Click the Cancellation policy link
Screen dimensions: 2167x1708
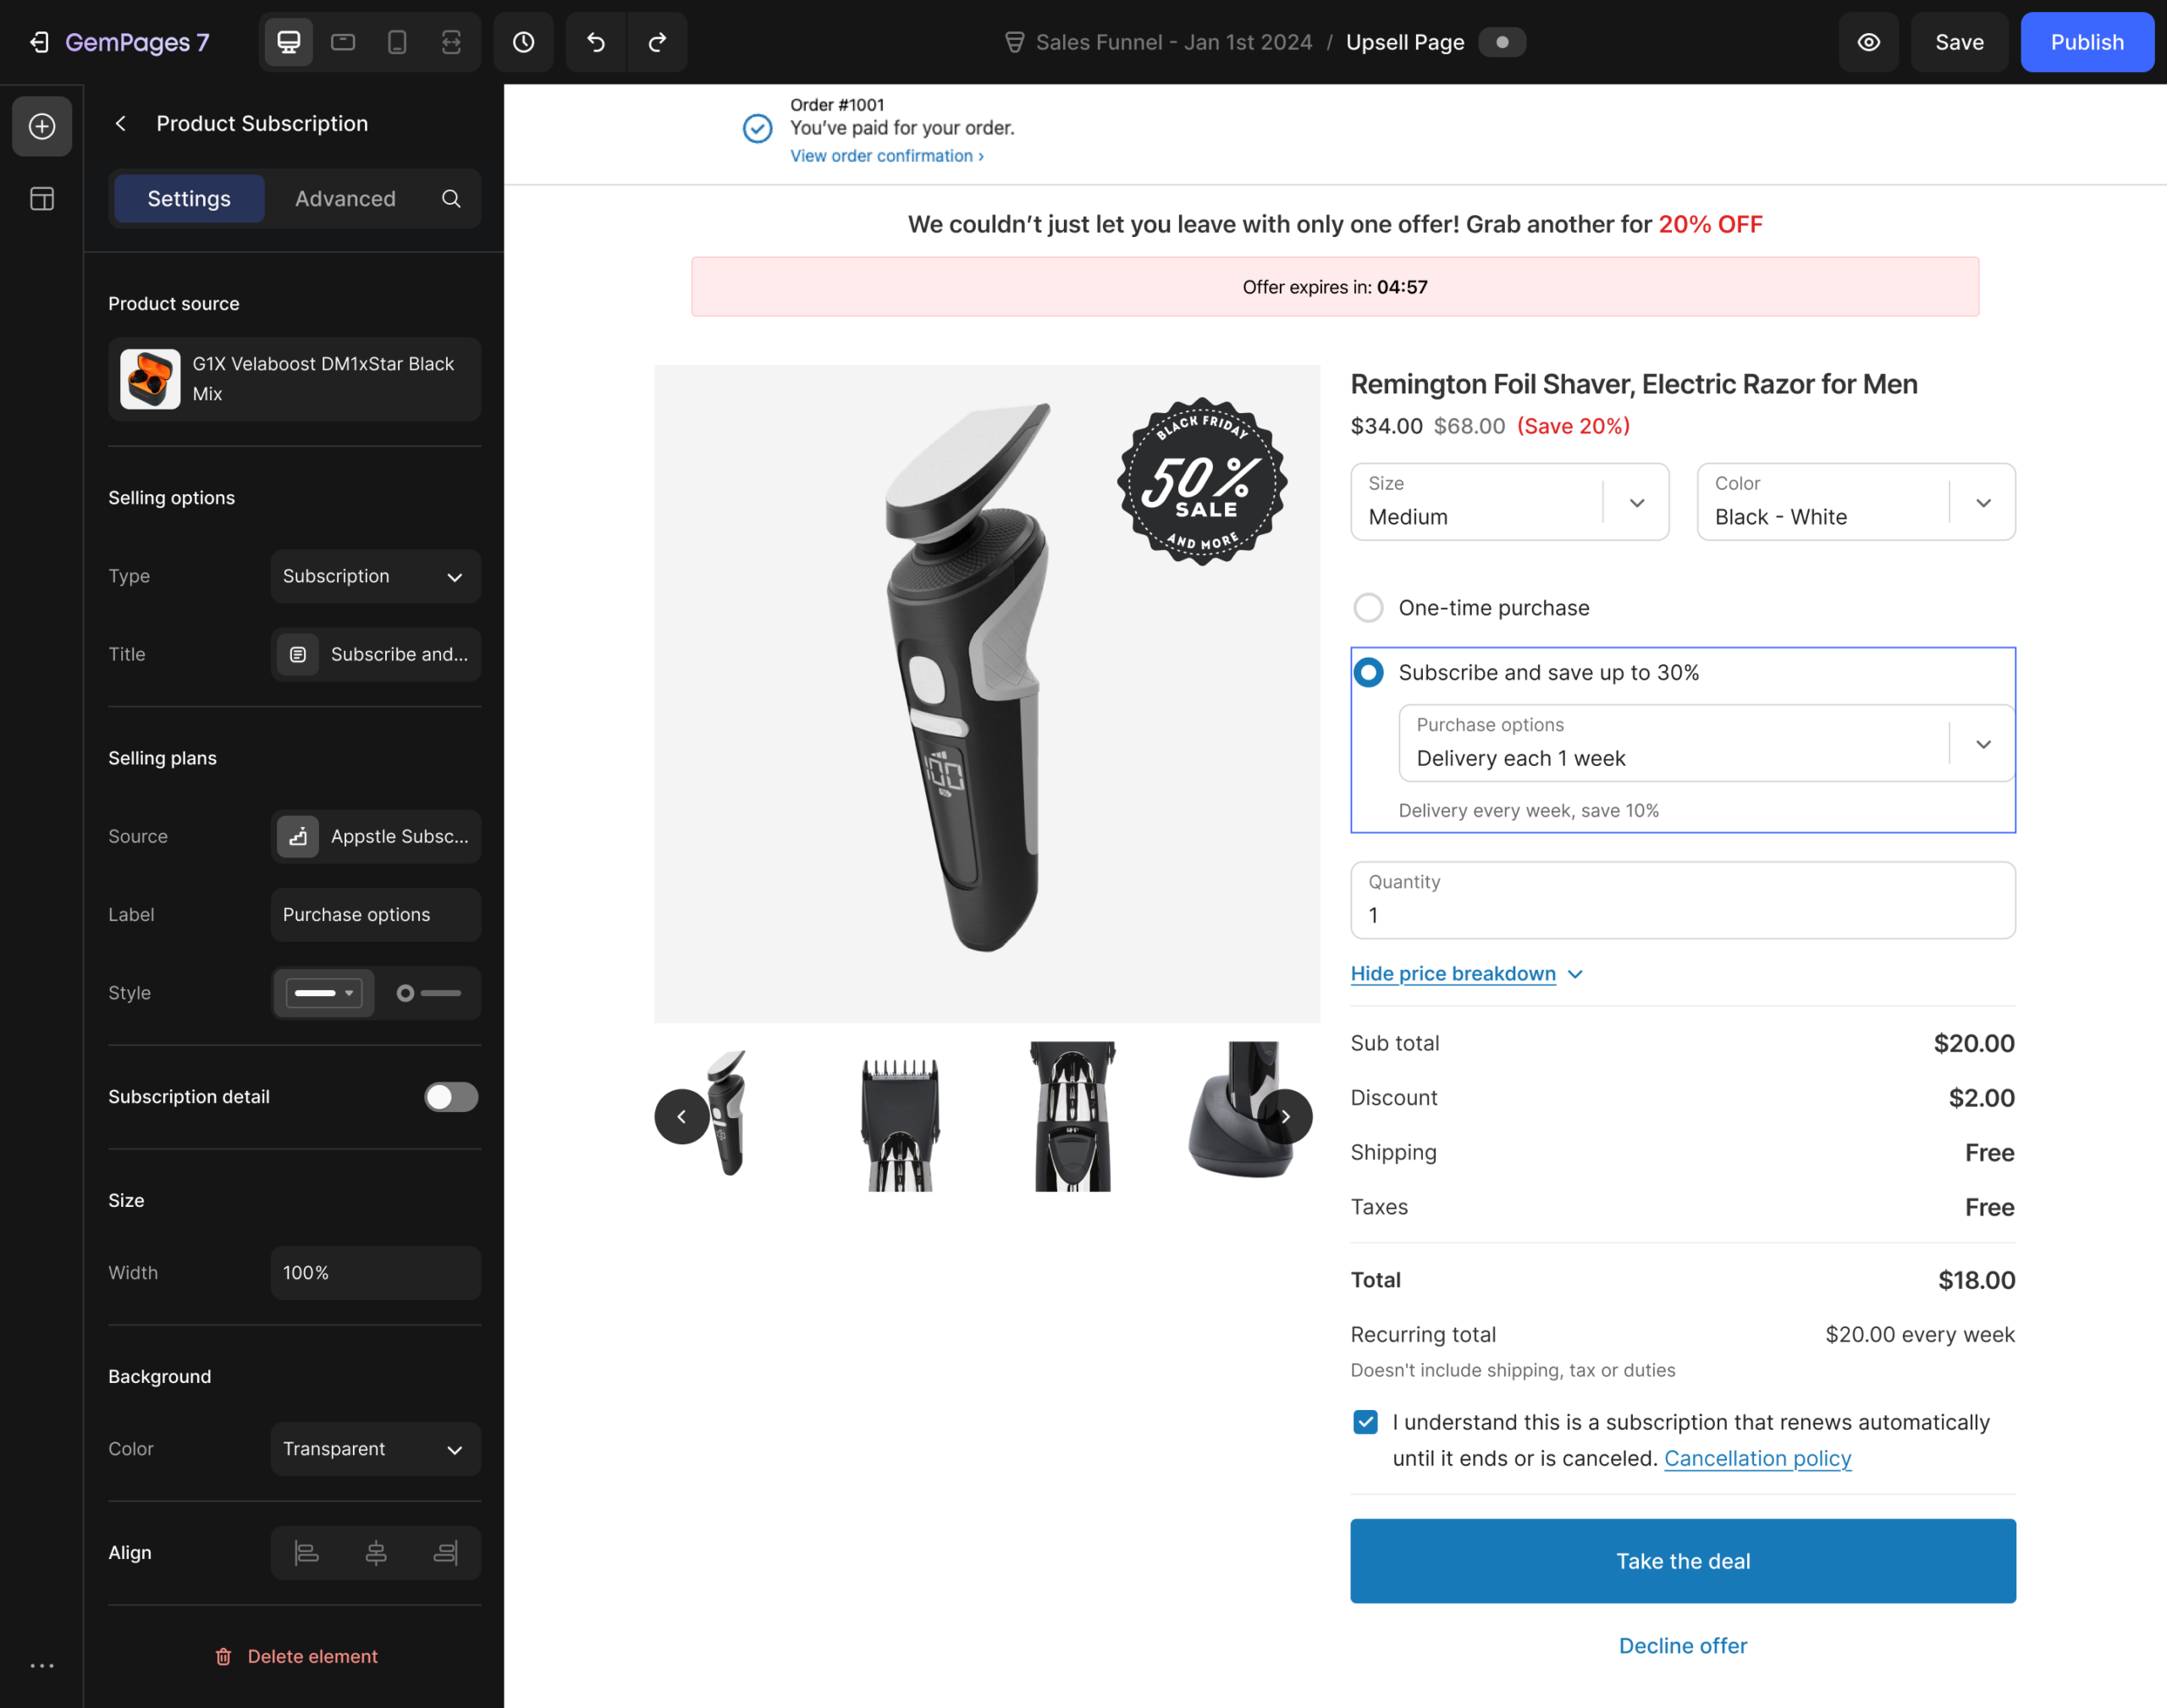(x=1757, y=1458)
